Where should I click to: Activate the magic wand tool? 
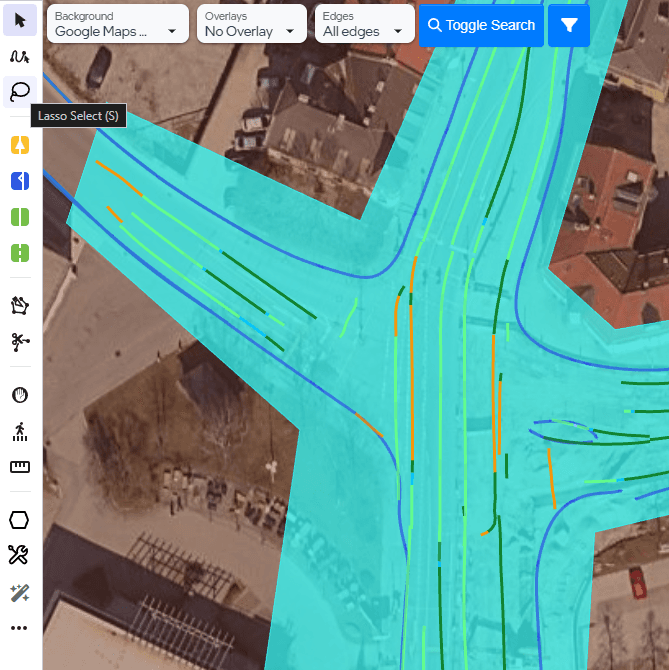[20, 592]
